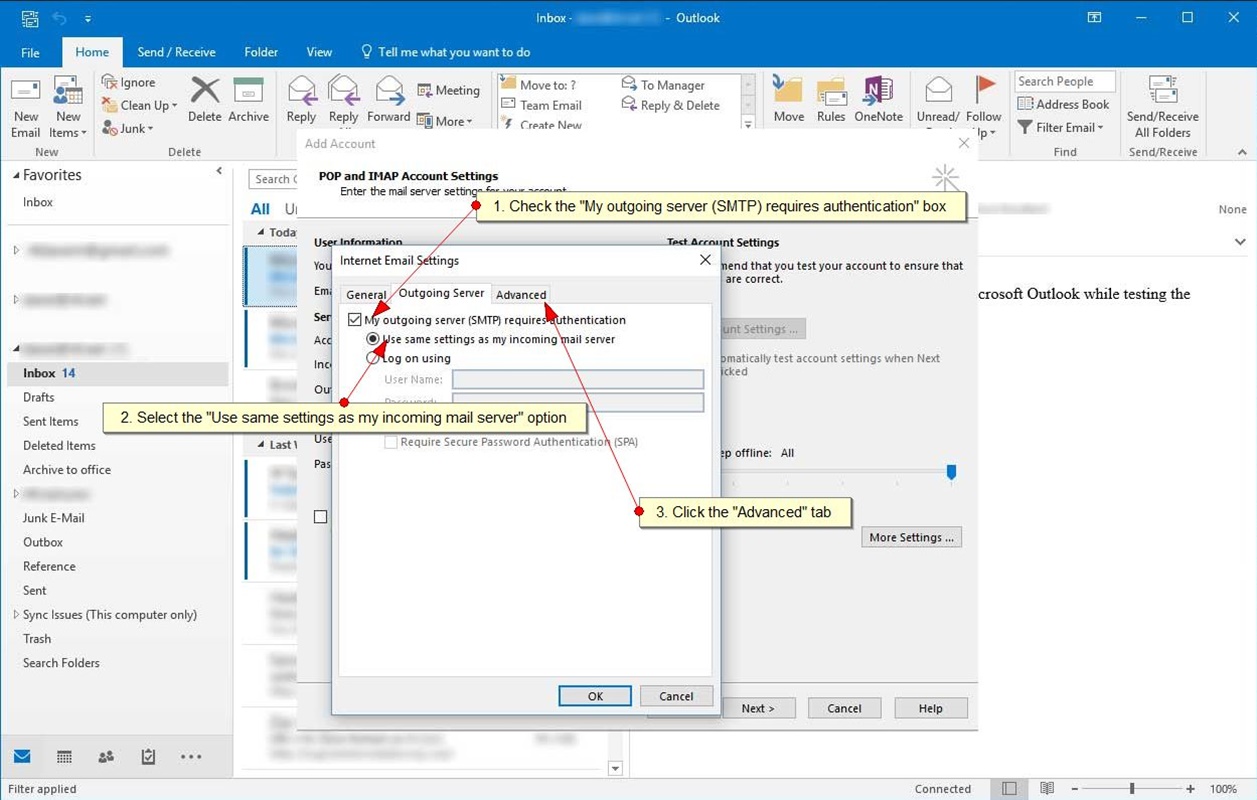Open the More respond options dropdown
Image resolution: width=1257 pixels, height=800 pixels.
click(445, 121)
